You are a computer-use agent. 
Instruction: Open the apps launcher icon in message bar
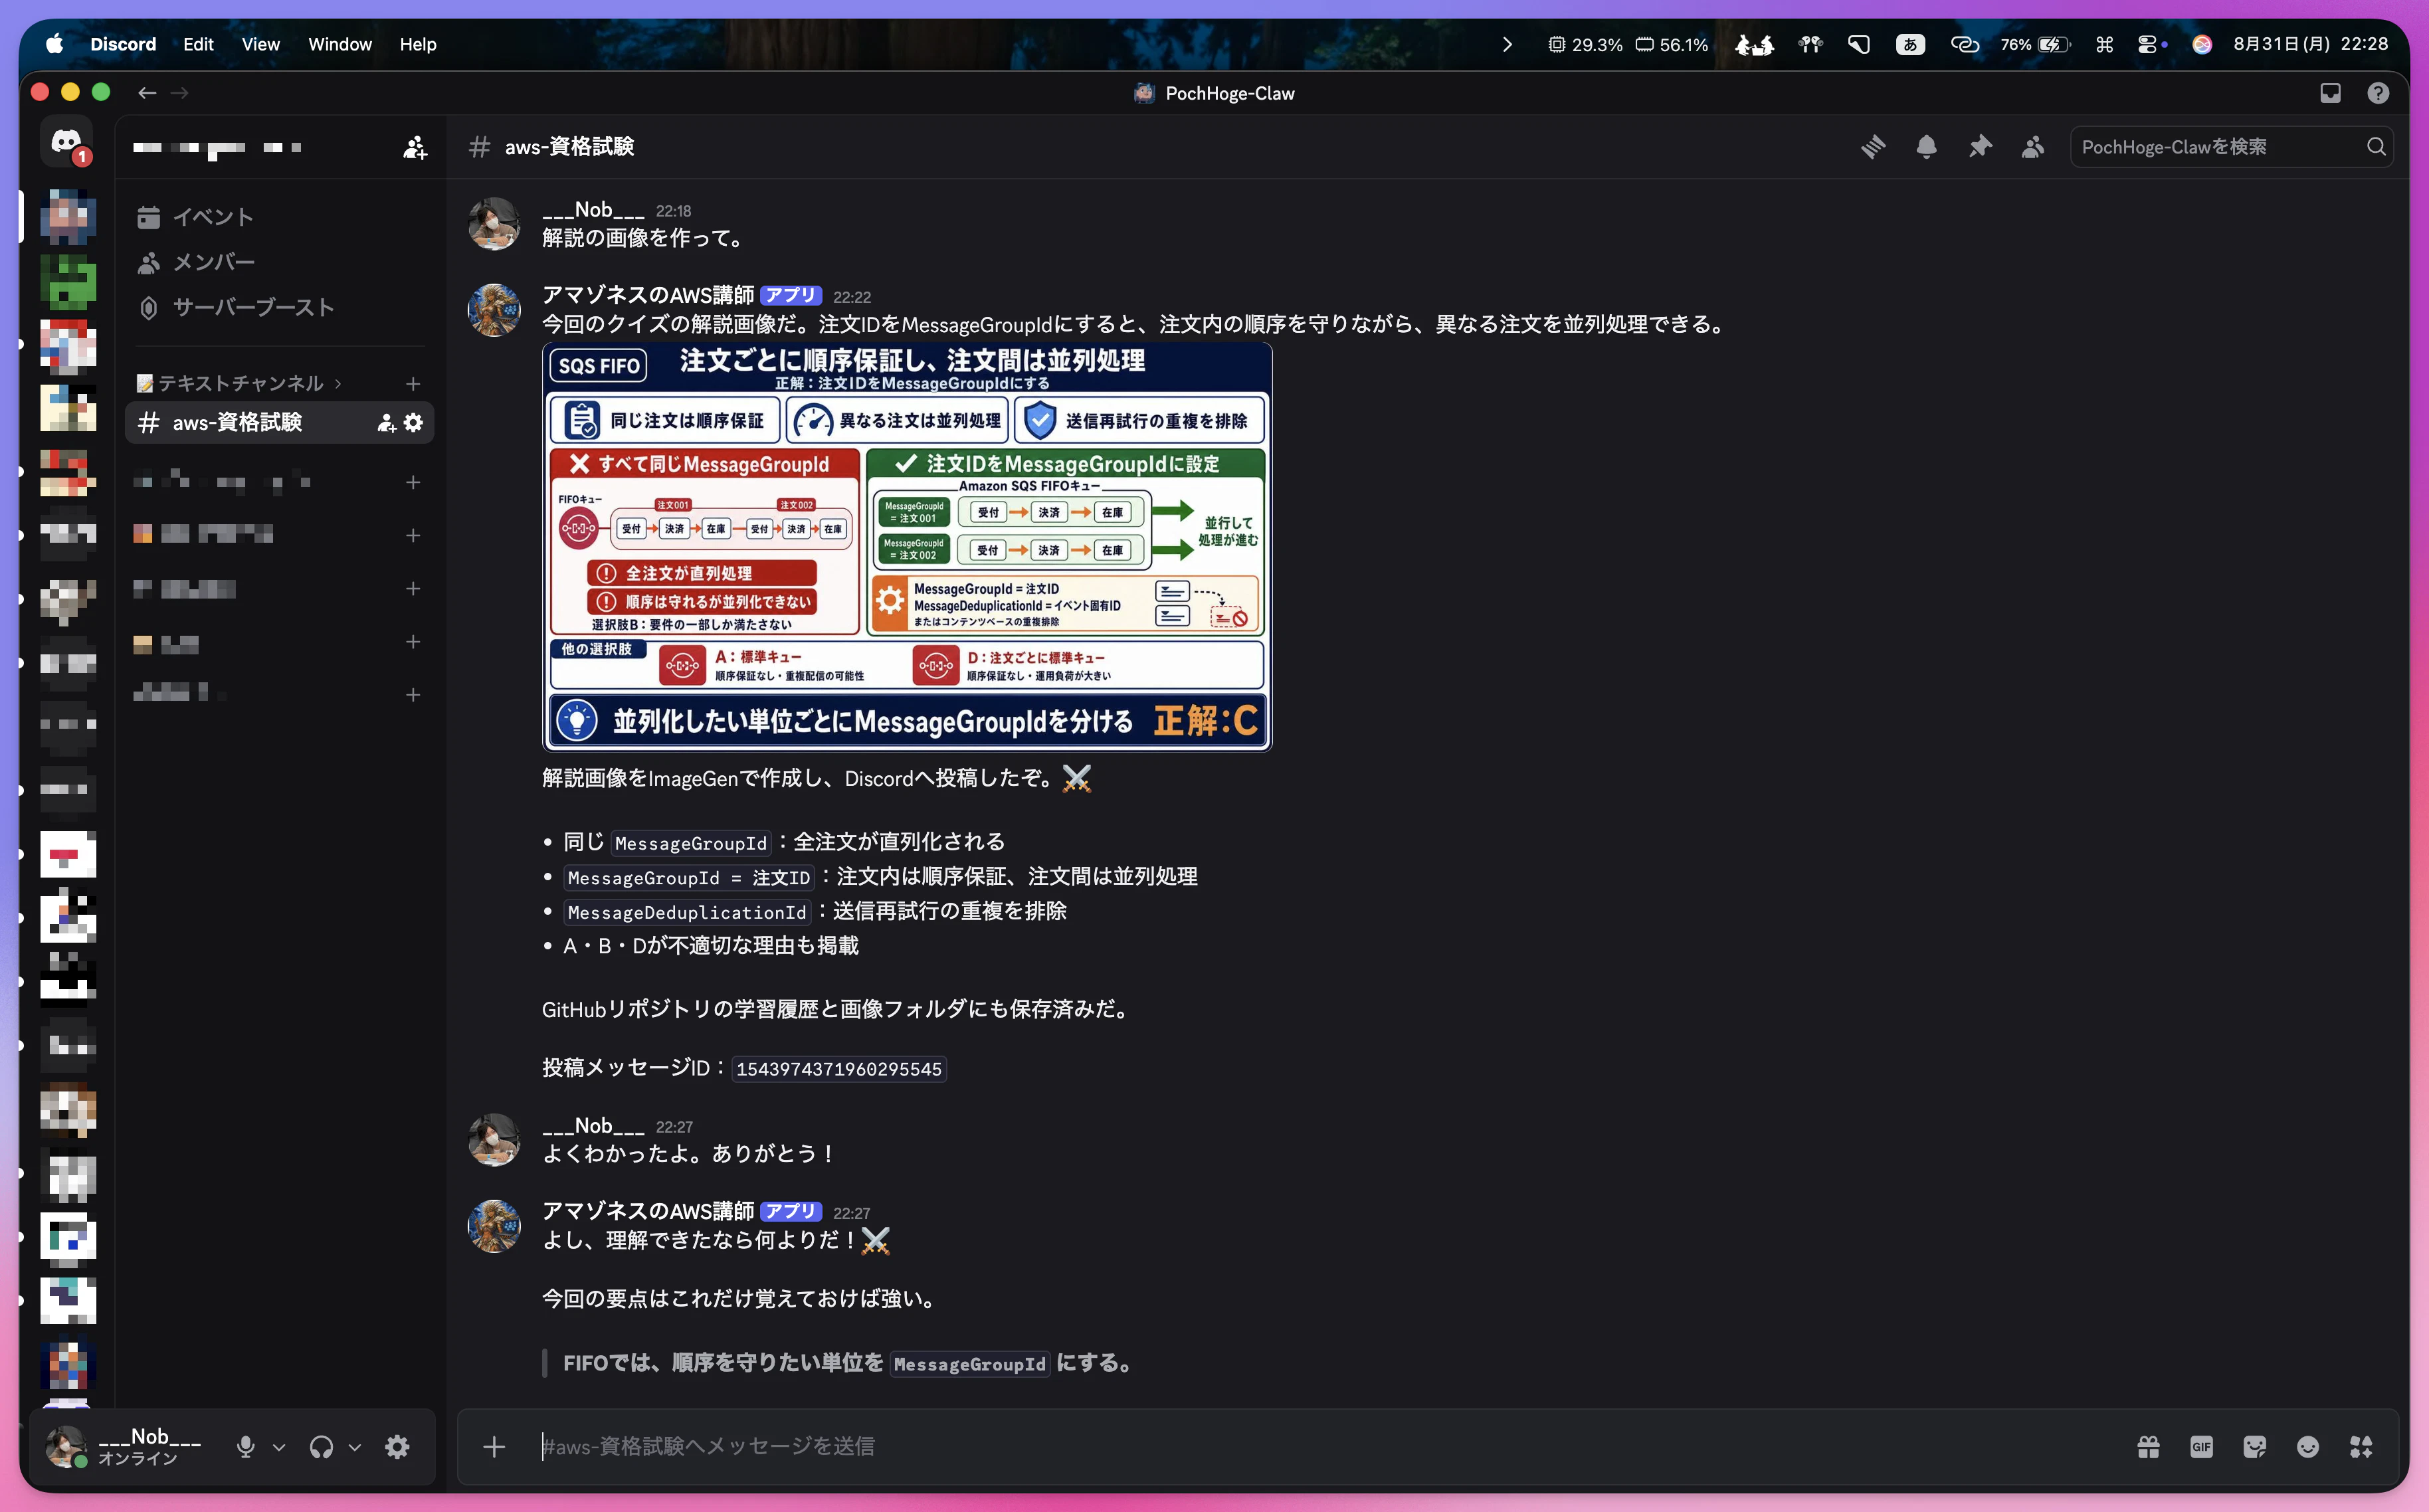(x=2361, y=1447)
